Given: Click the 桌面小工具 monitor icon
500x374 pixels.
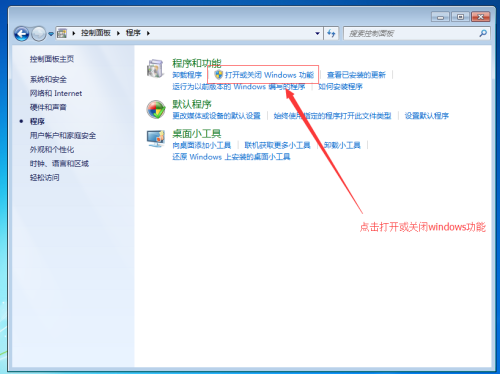Looking at the screenshot, I should pyautogui.click(x=156, y=138).
